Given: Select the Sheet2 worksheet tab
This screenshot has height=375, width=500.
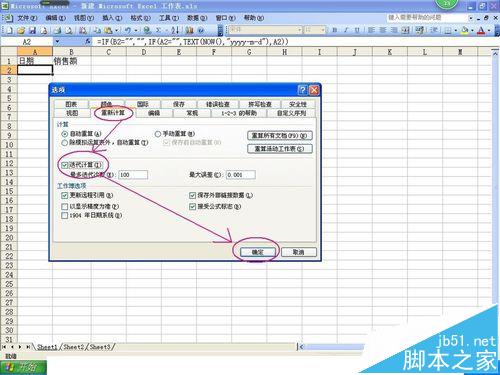Looking at the screenshot, I should click(73, 347).
